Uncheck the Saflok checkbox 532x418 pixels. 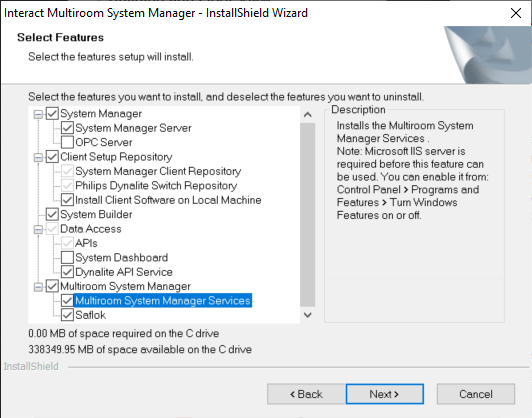pyautogui.click(x=67, y=315)
